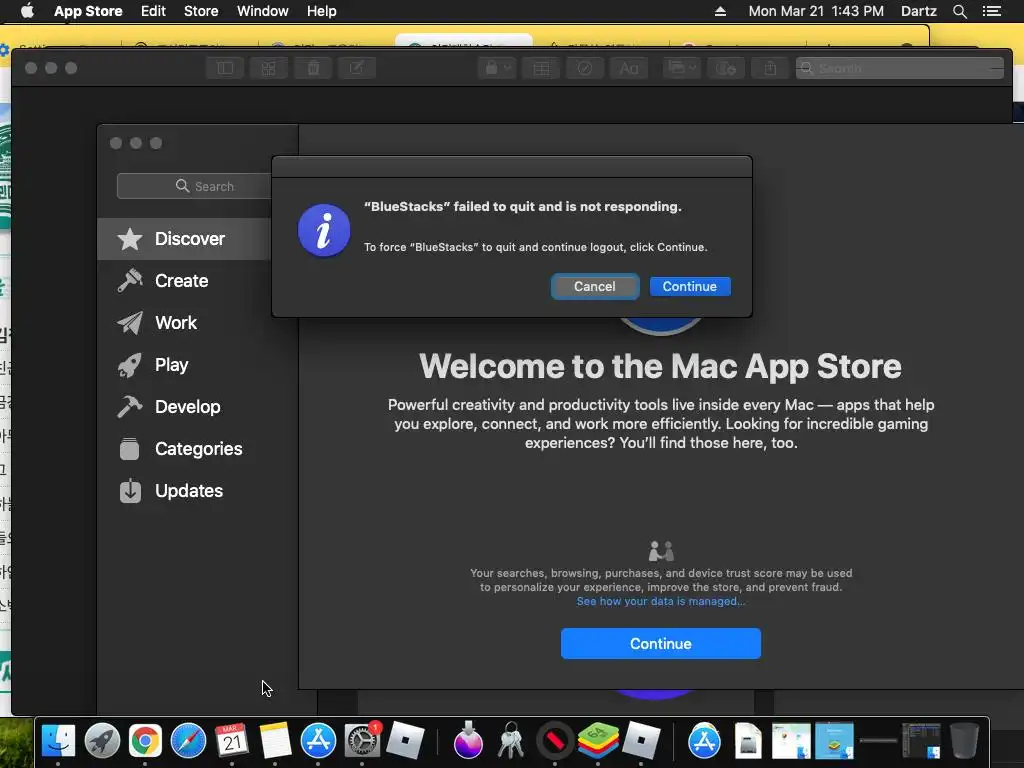
Task: Toggle the sidebar in the Notes window toolbar
Action: point(225,68)
